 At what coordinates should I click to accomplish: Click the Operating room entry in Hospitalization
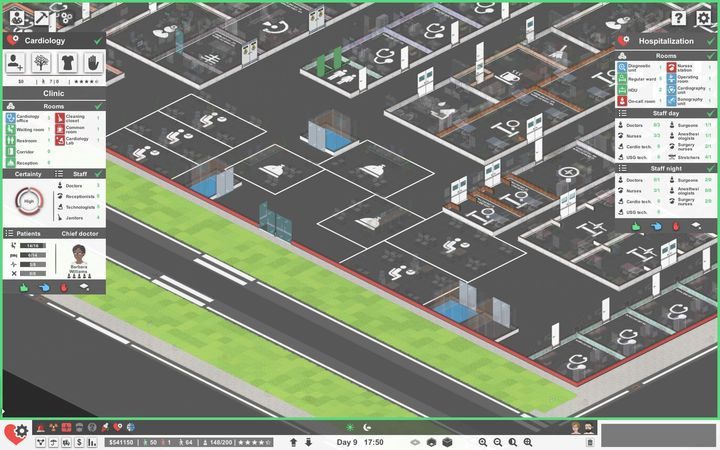[x=687, y=77]
